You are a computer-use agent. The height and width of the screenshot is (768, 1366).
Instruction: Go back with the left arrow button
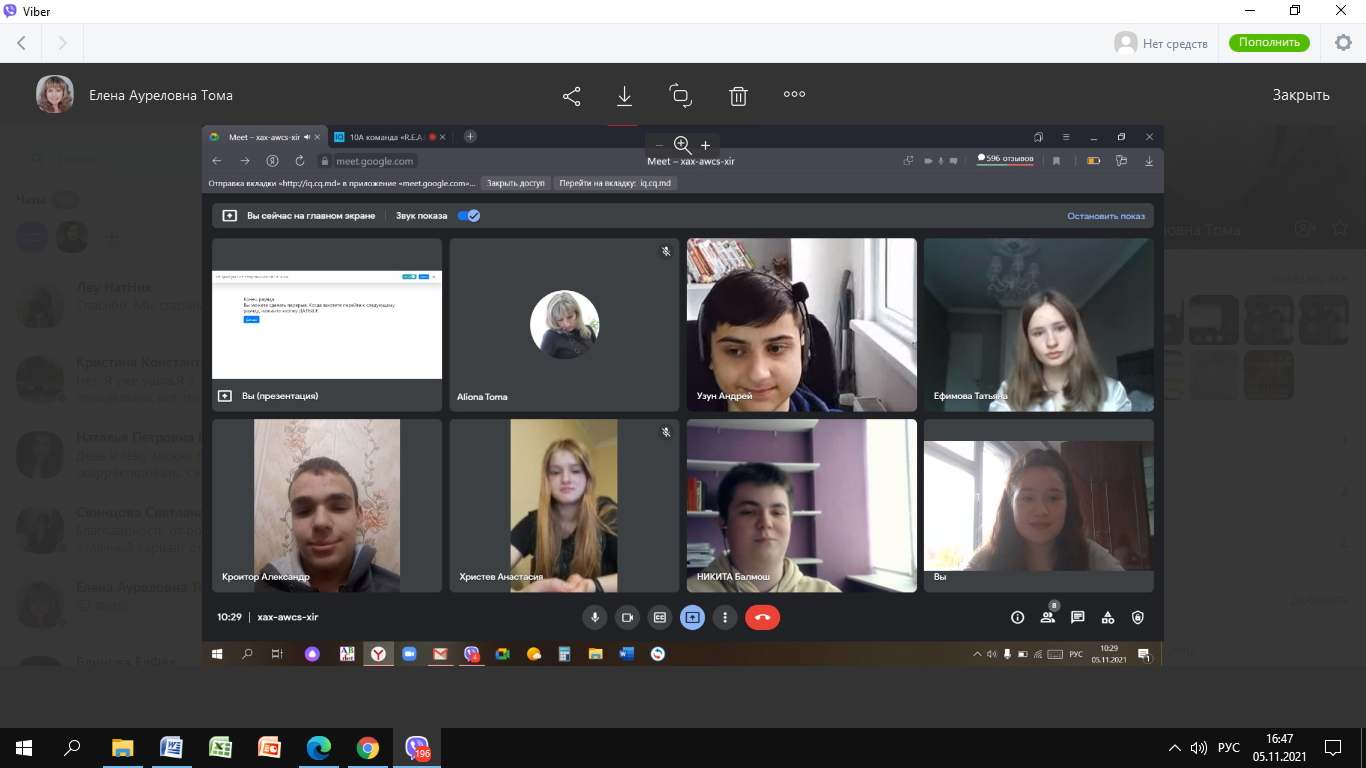coord(21,43)
